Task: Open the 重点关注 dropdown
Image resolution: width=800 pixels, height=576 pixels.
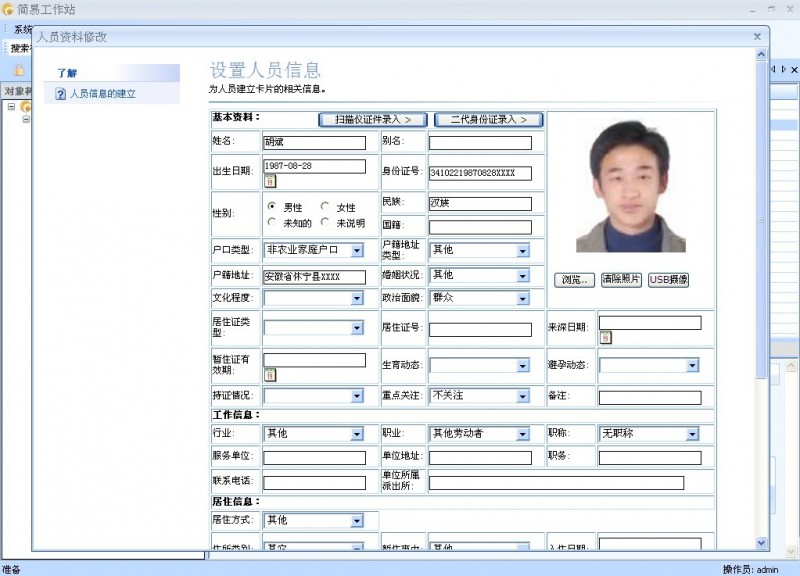Action: pos(523,396)
